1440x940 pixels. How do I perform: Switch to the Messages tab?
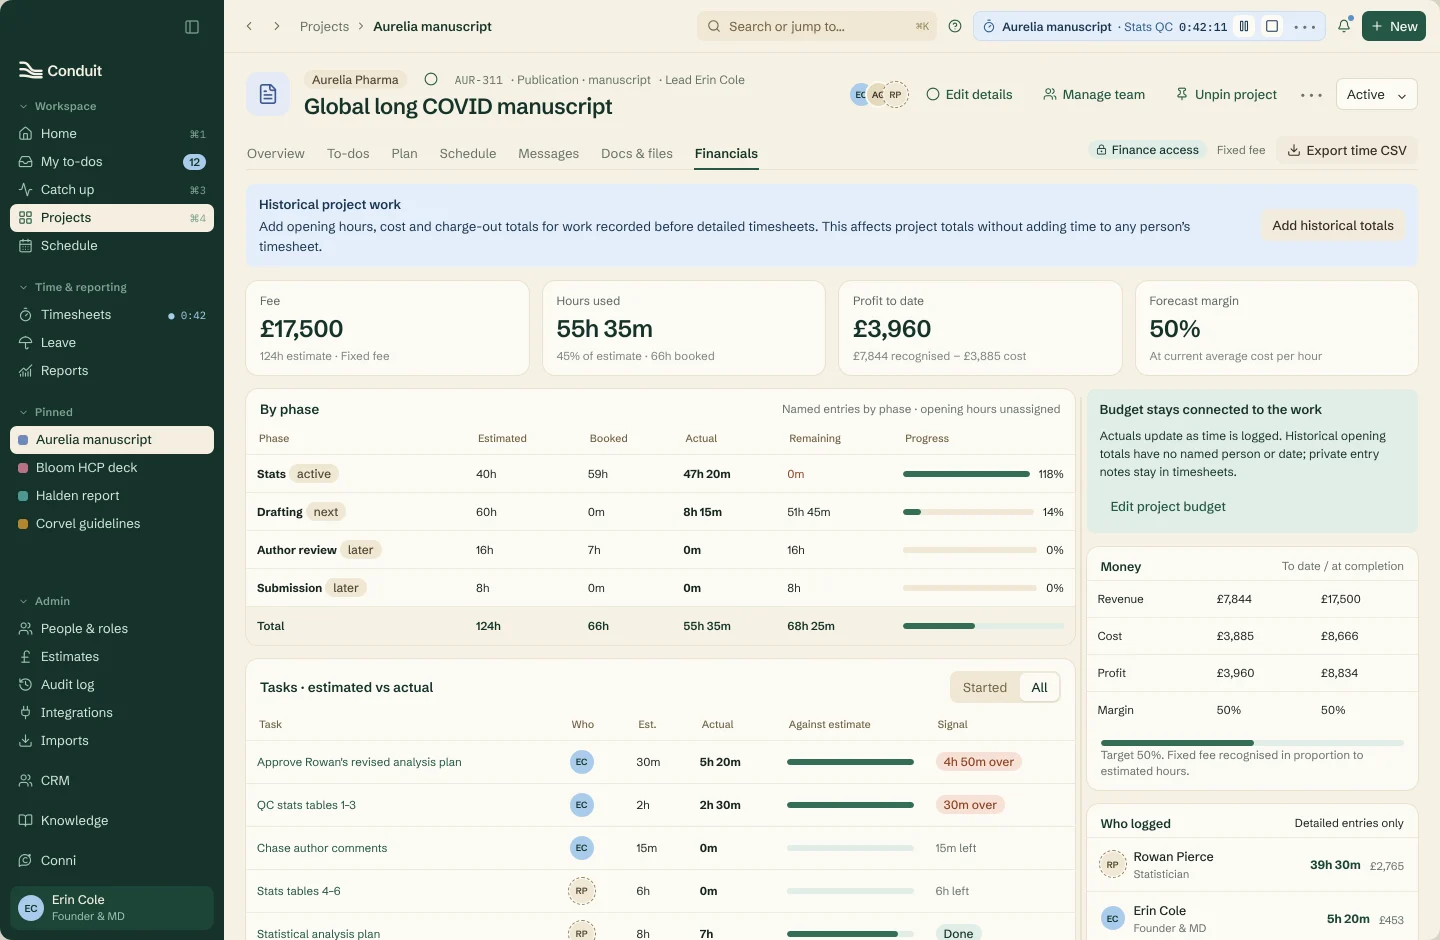[x=549, y=154]
